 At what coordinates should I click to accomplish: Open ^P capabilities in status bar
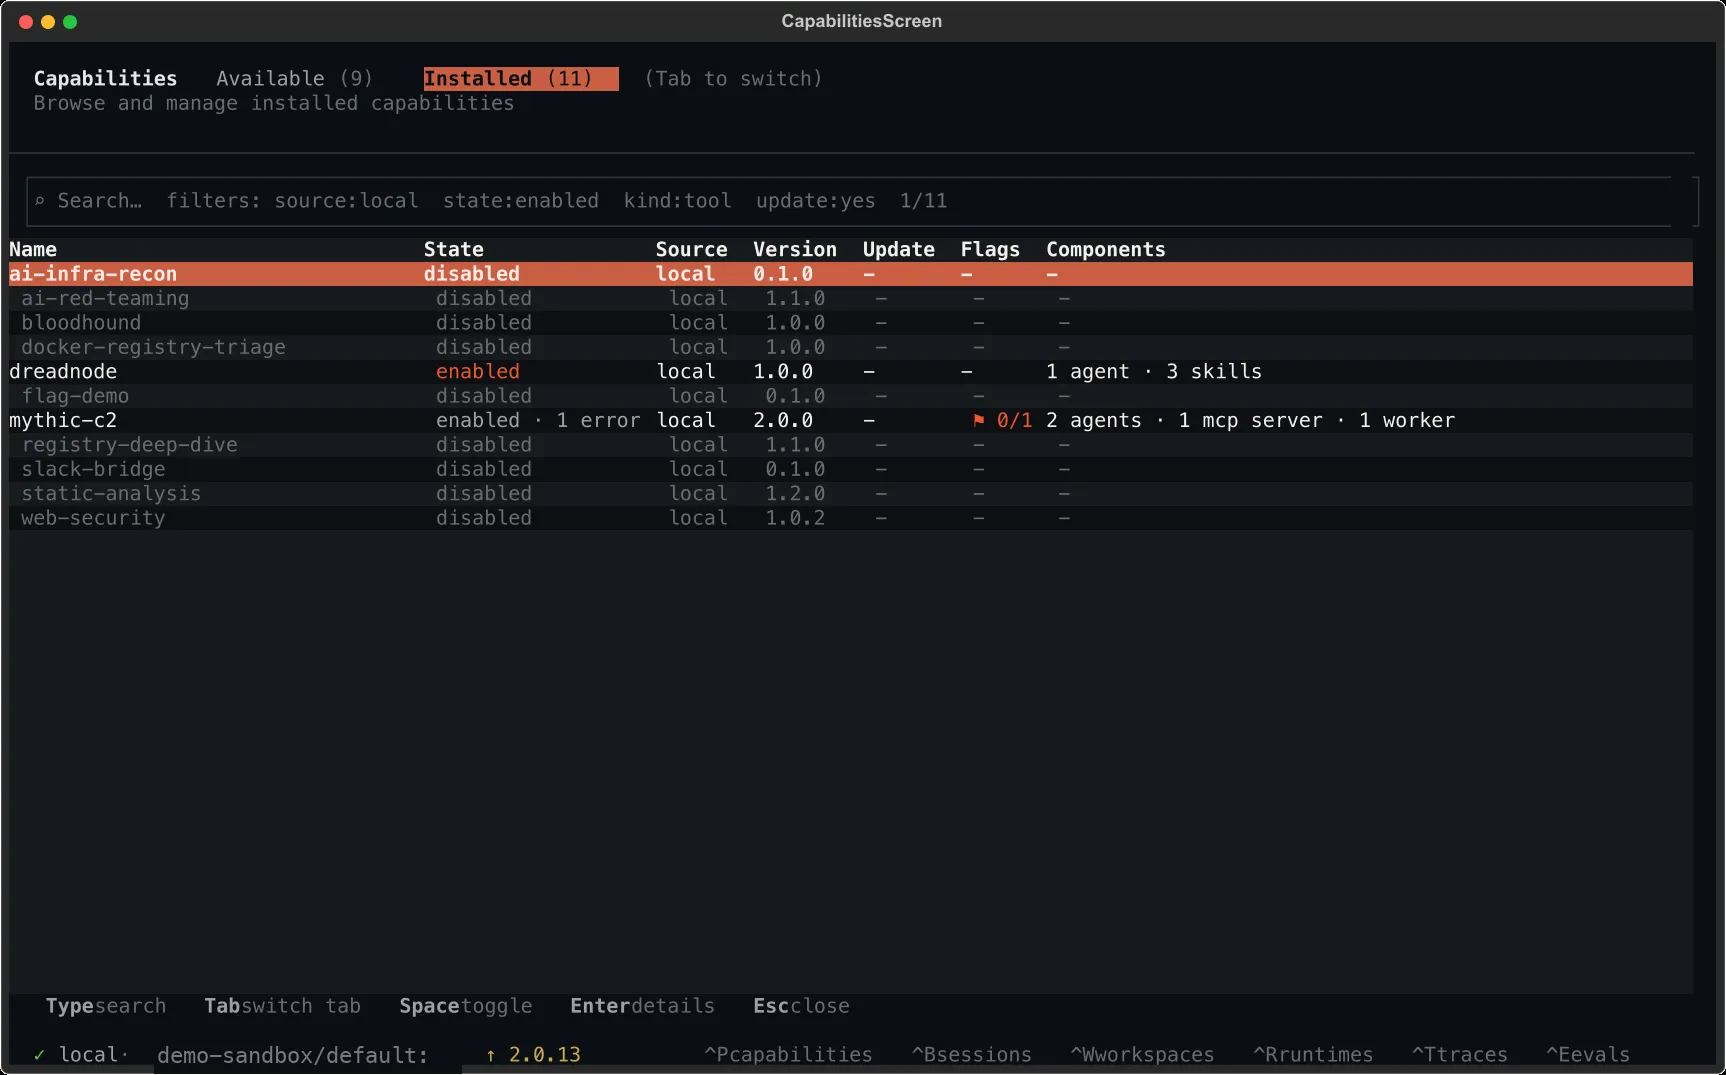click(788, 1055)
